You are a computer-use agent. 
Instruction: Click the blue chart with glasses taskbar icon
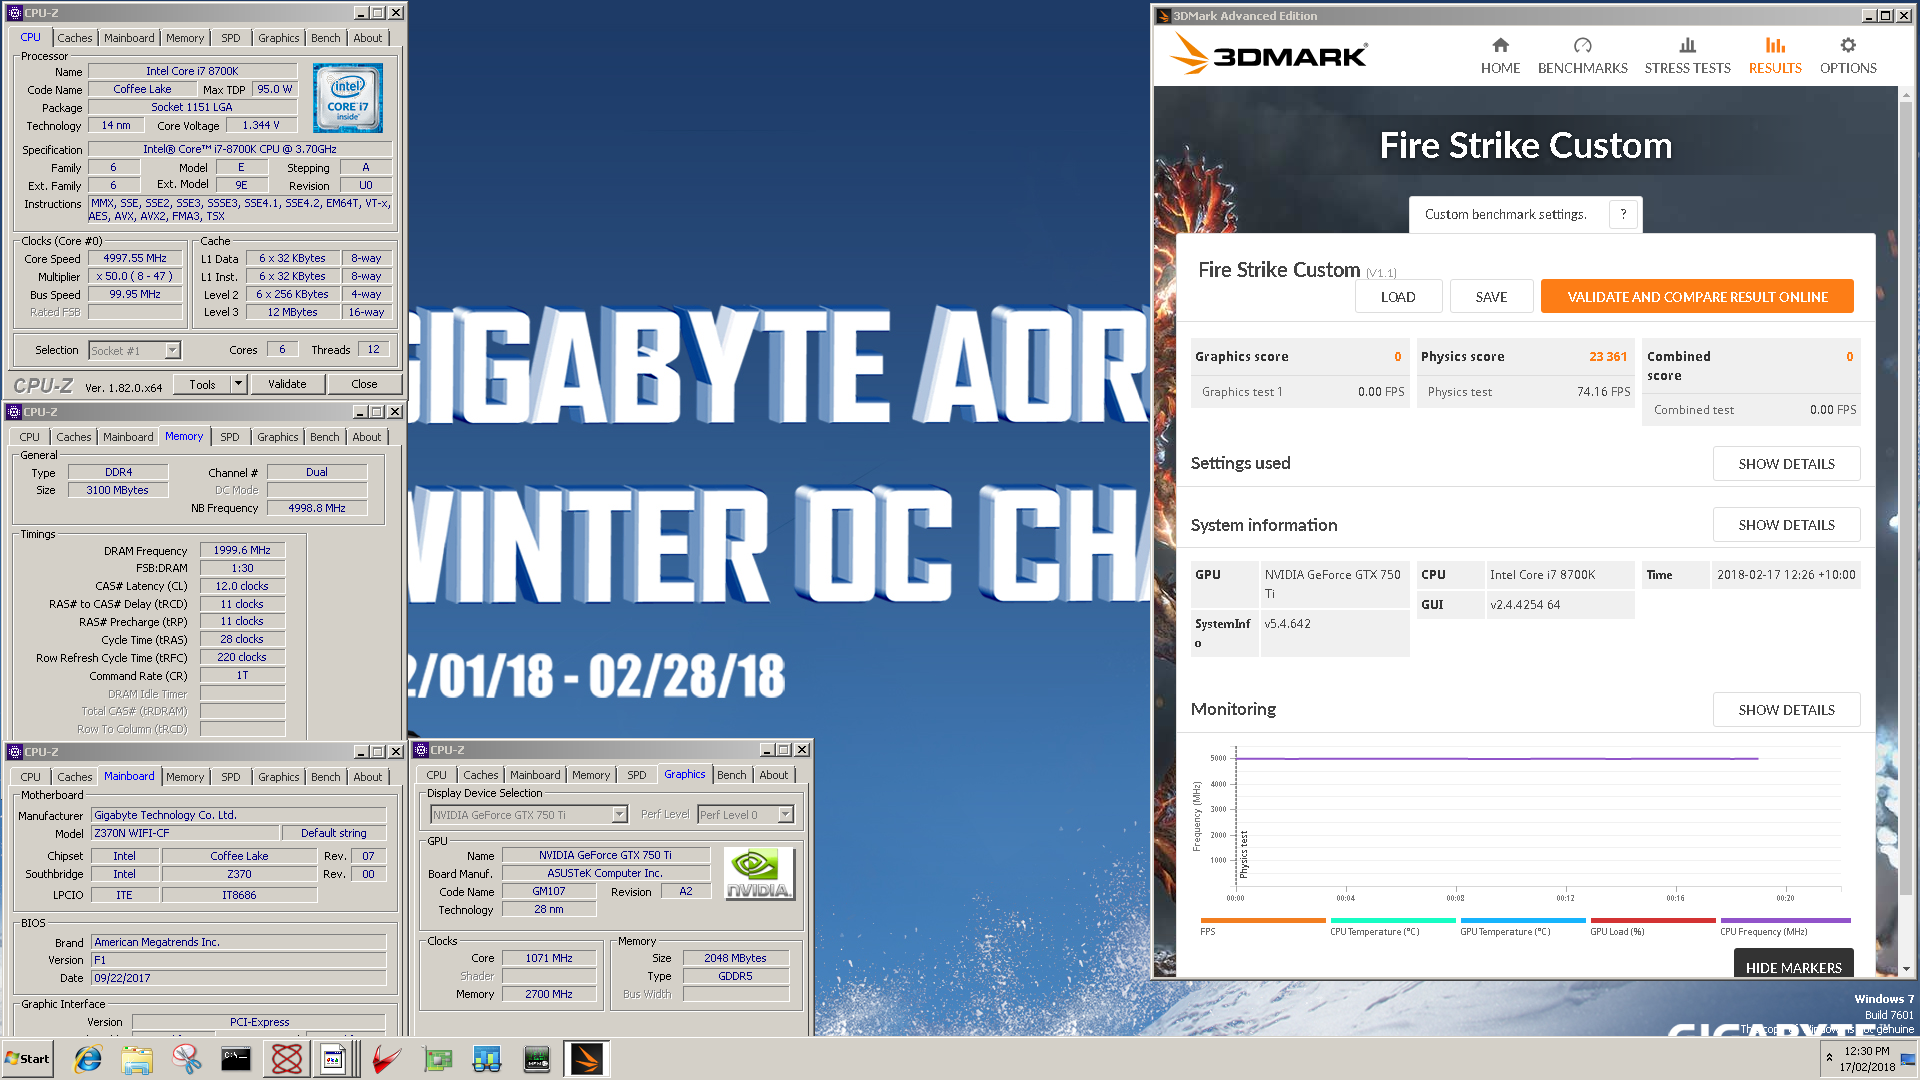[487, 1059]
